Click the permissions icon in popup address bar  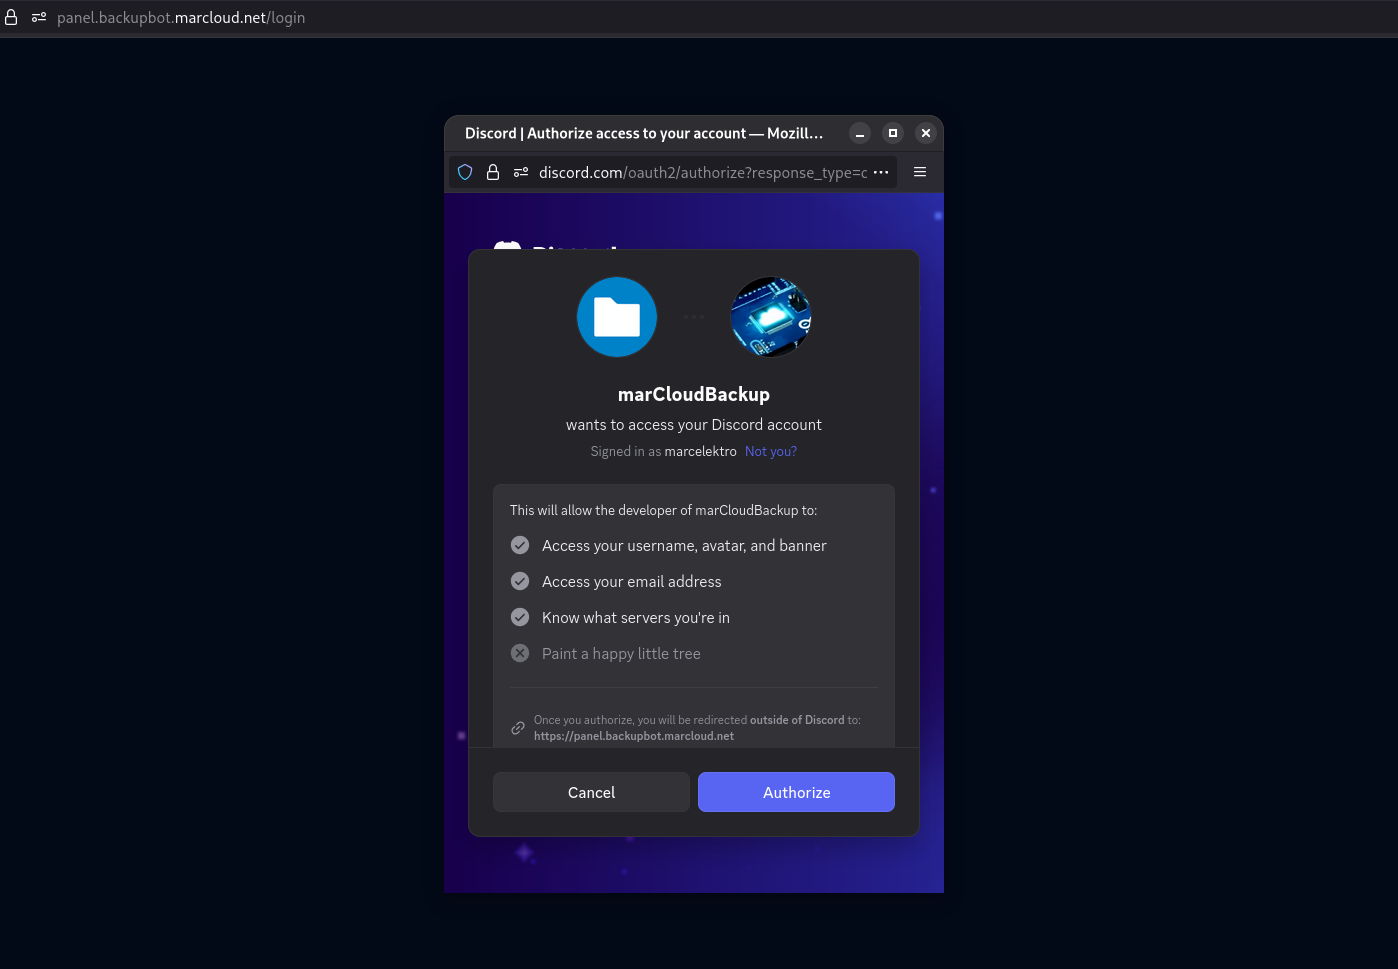tap(521, 172)
